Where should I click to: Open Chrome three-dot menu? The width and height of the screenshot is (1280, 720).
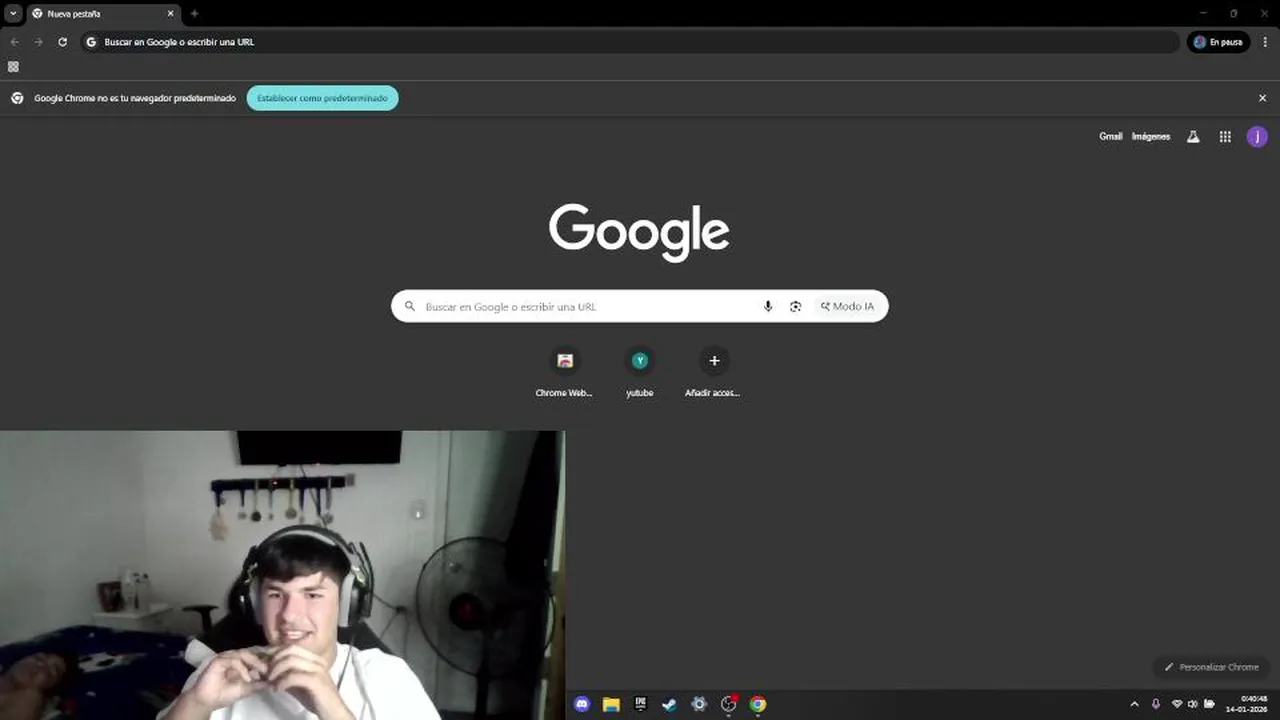[x=1265, y=42]
